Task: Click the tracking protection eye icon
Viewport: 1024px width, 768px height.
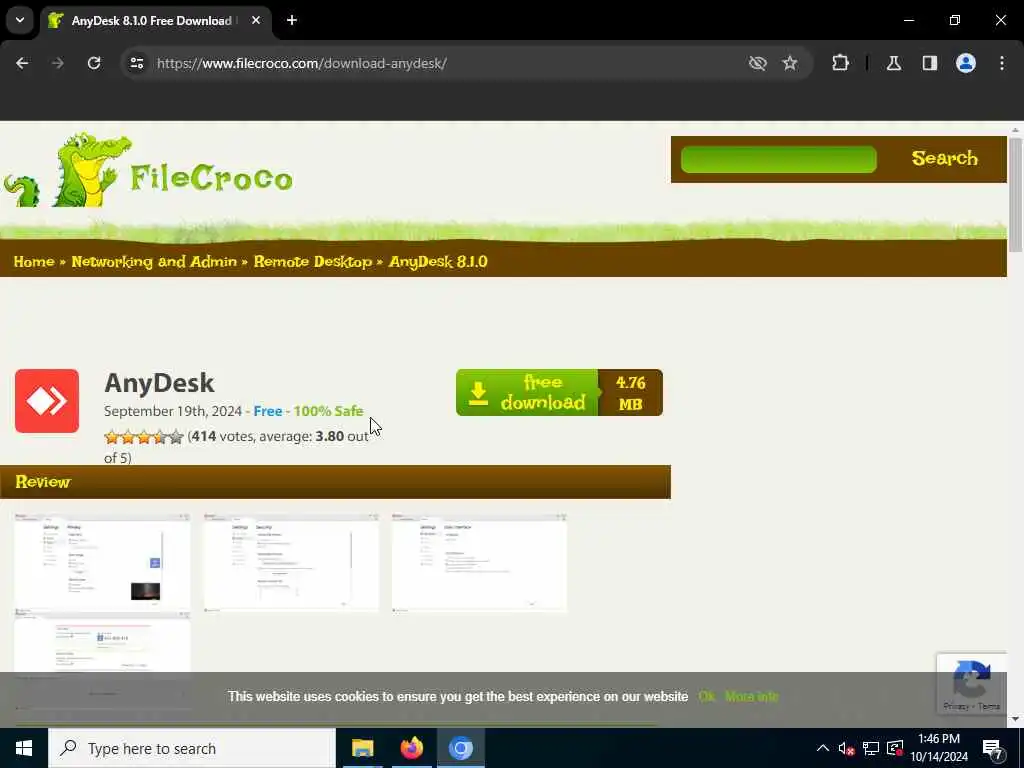Action: pos(758,63)
